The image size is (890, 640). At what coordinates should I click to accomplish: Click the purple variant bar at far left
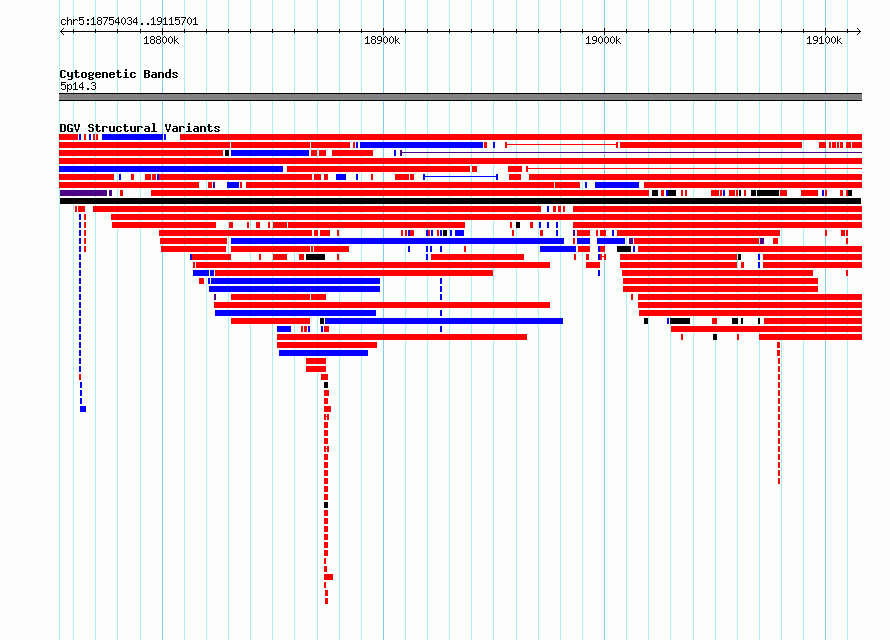click(83, 193)
